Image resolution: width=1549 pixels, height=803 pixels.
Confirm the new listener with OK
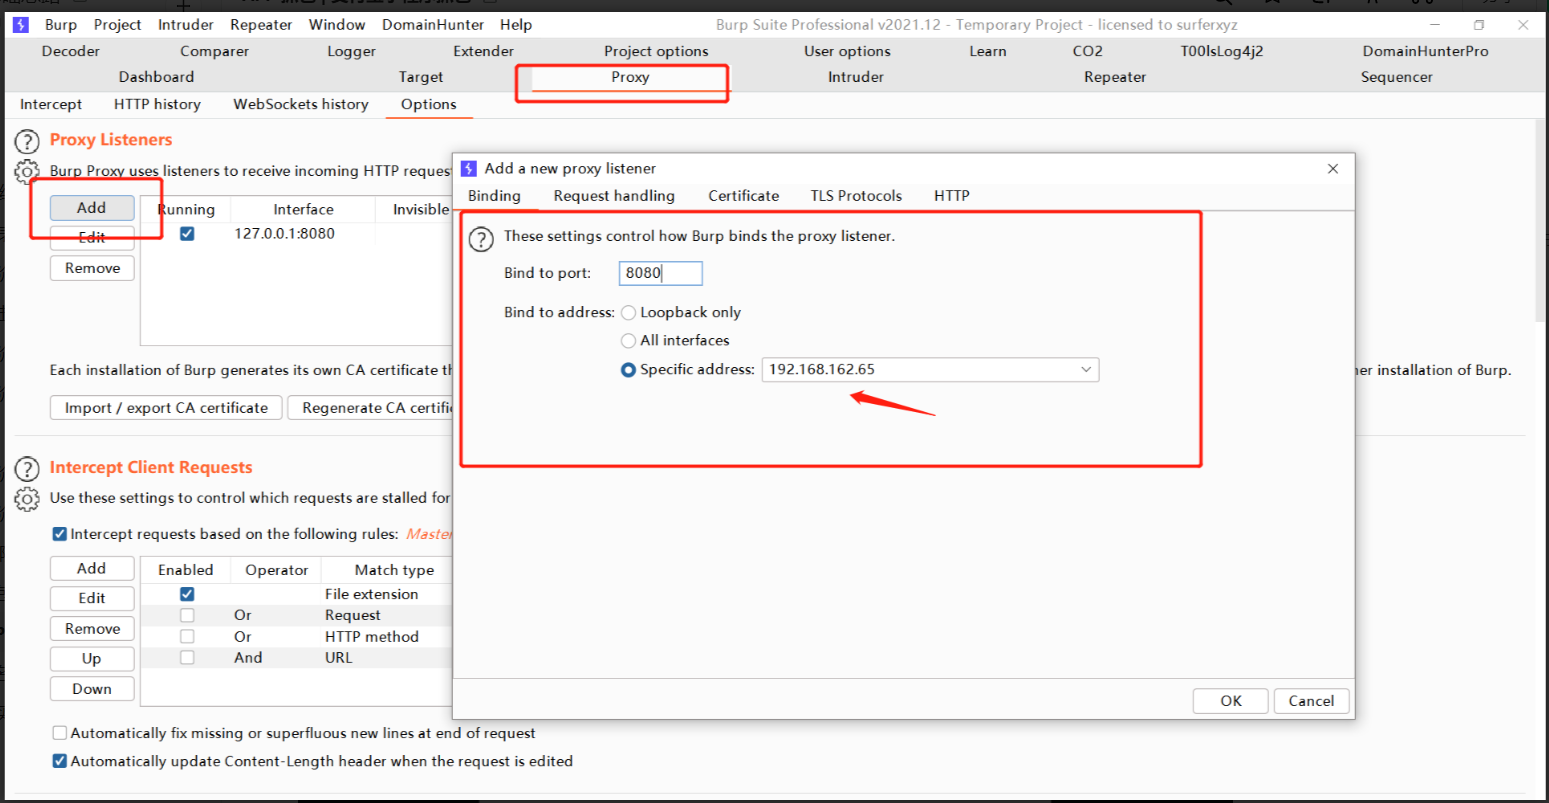point(1230,701)
